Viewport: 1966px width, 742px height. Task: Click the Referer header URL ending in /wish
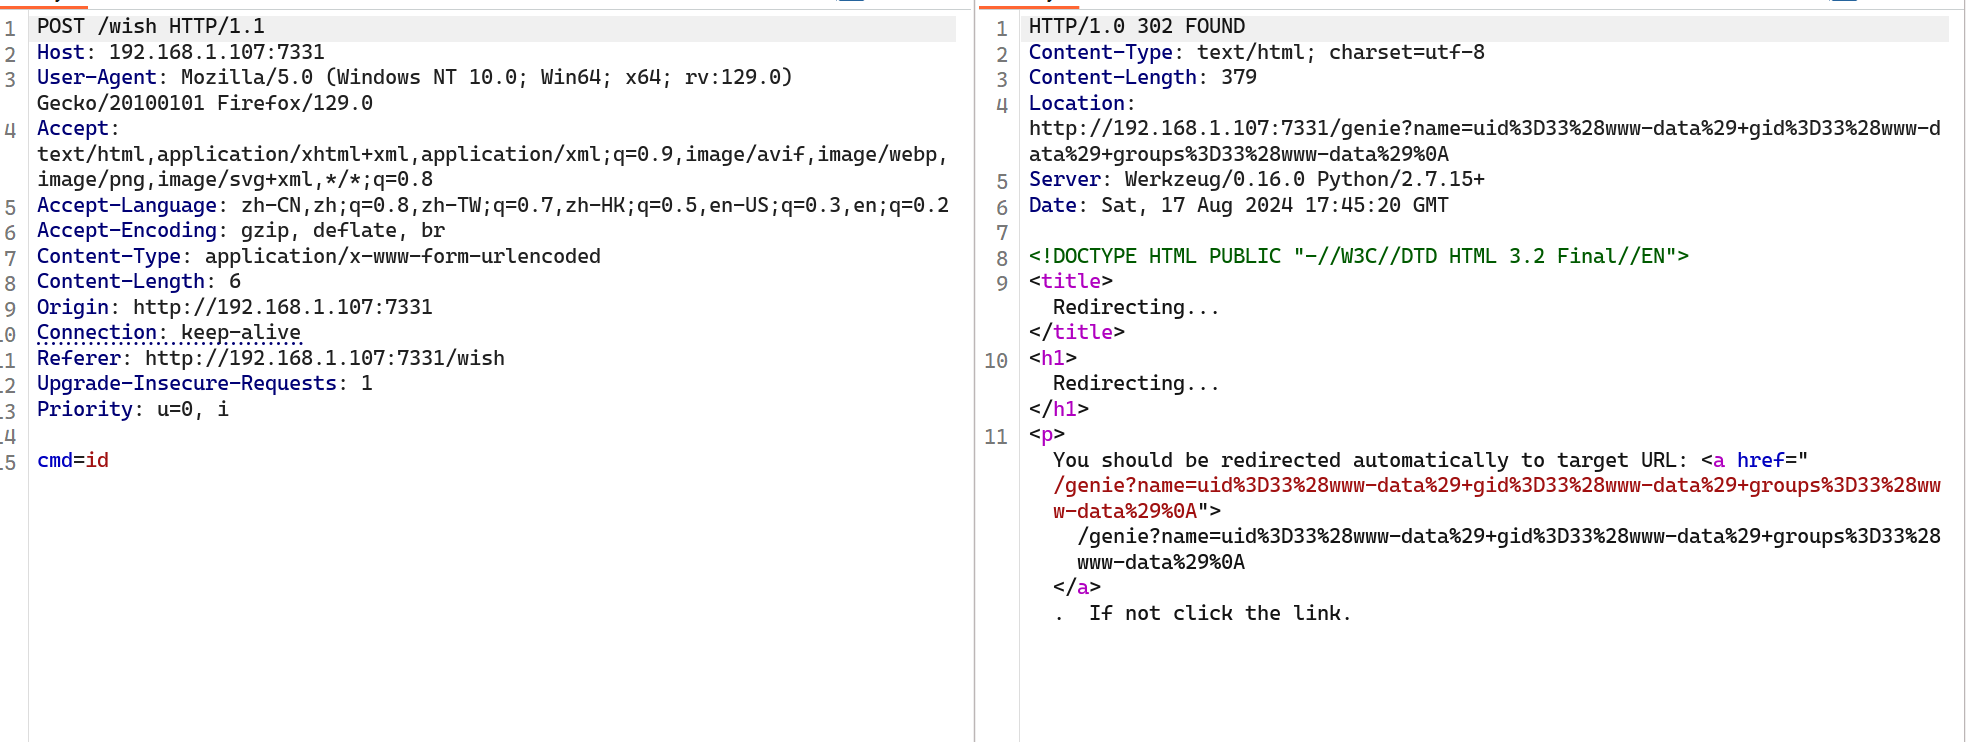(325, 358)
